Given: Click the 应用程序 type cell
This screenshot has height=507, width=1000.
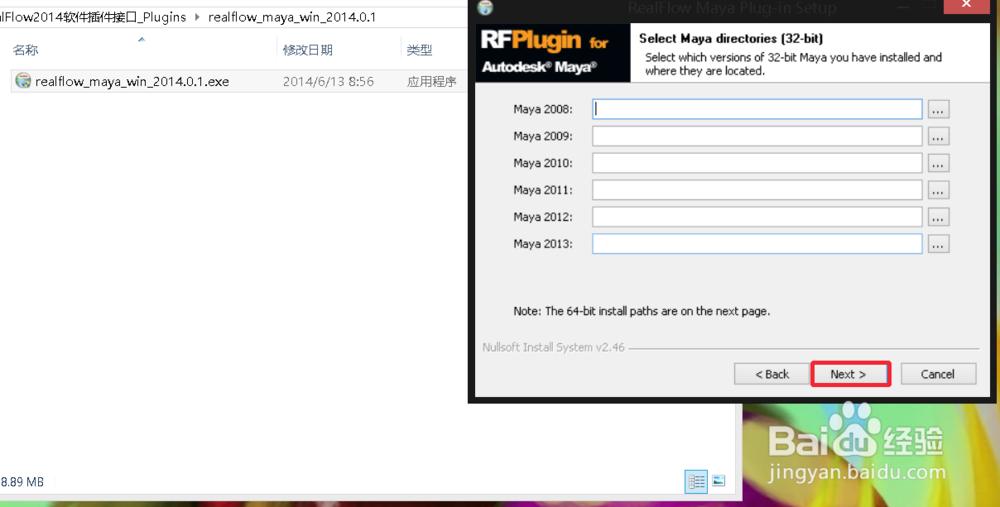Looking at the screenshot, I should click(432, 82).
